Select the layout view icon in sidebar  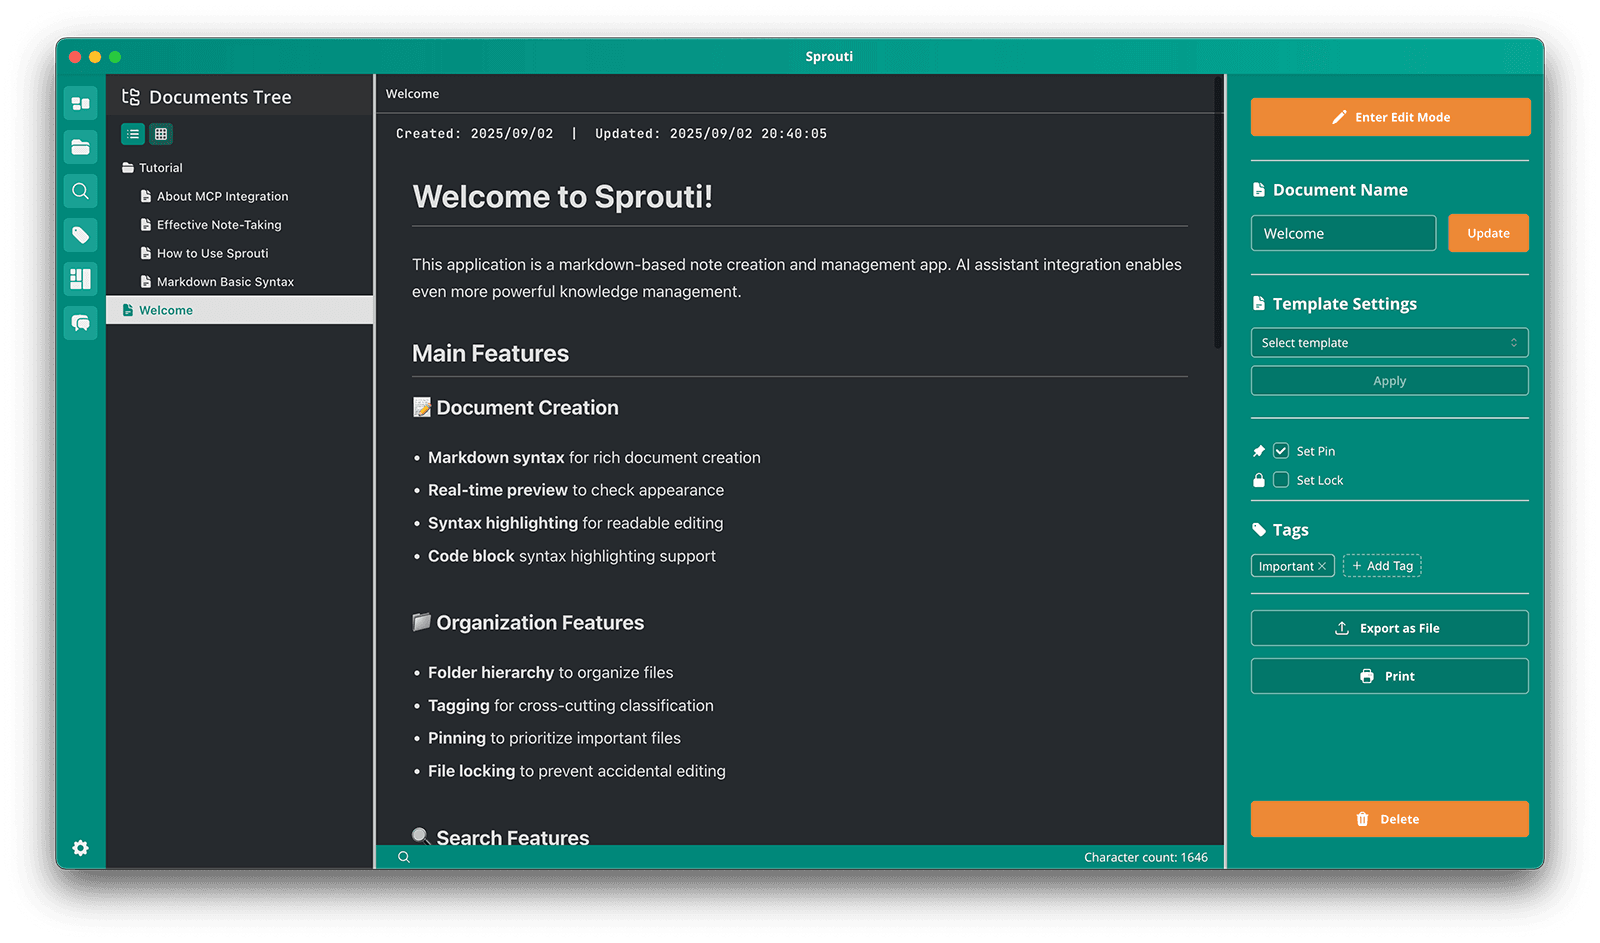(x=80, y=279)
